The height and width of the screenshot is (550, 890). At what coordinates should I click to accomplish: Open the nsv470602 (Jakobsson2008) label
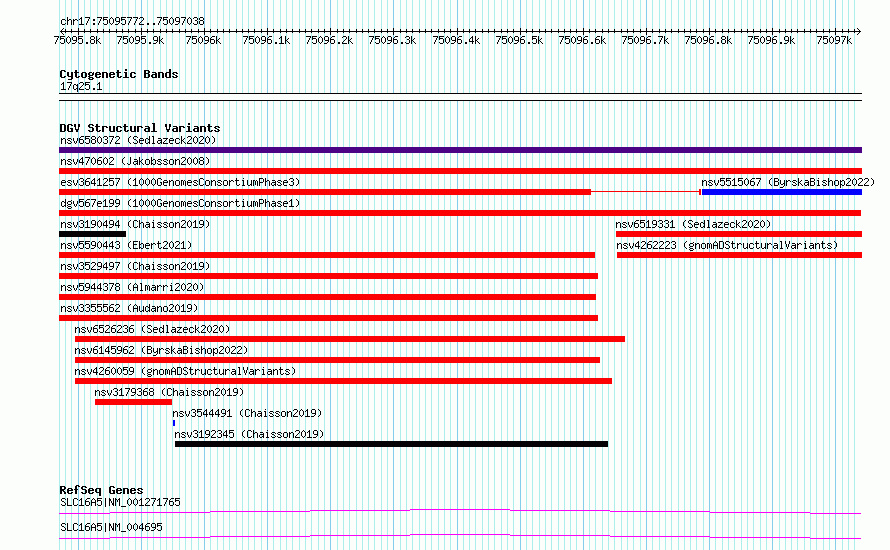point(135,161)
